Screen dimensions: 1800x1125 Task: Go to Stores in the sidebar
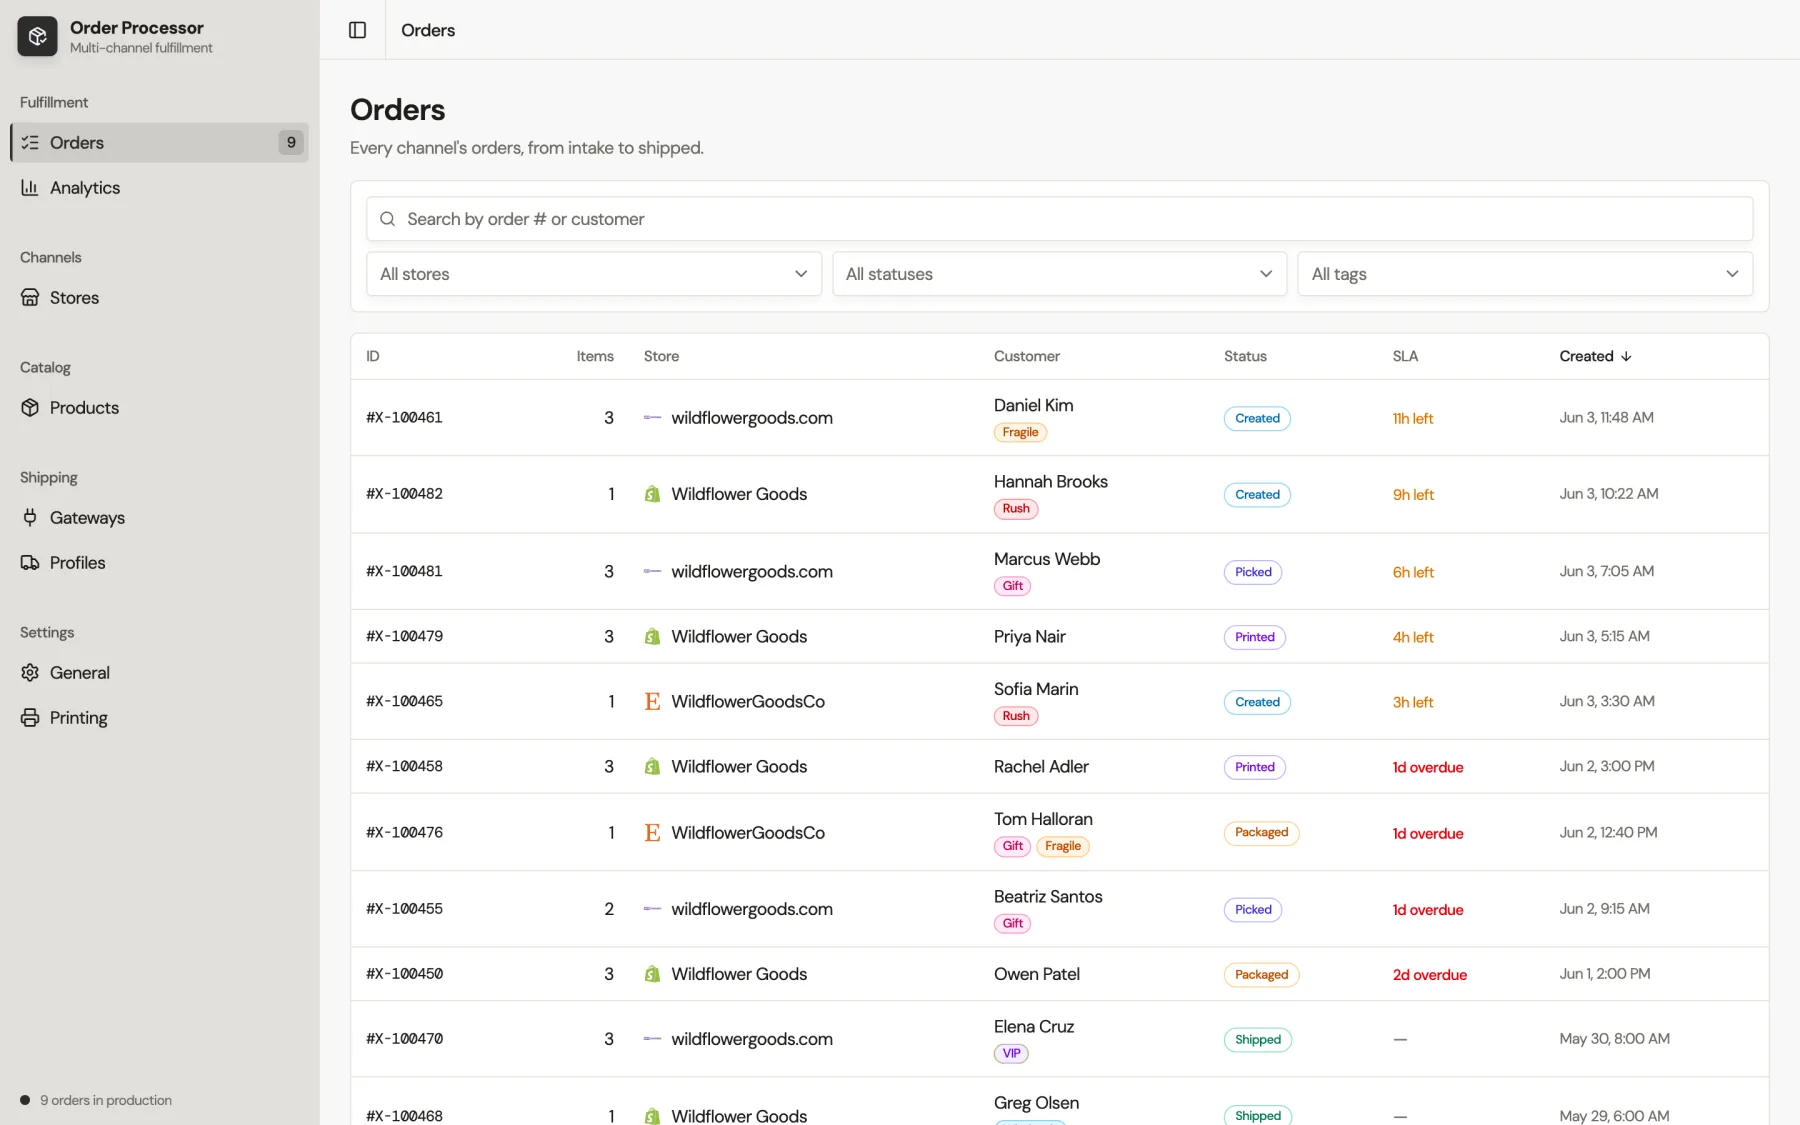pyautogui.click(x=160, y=298)
